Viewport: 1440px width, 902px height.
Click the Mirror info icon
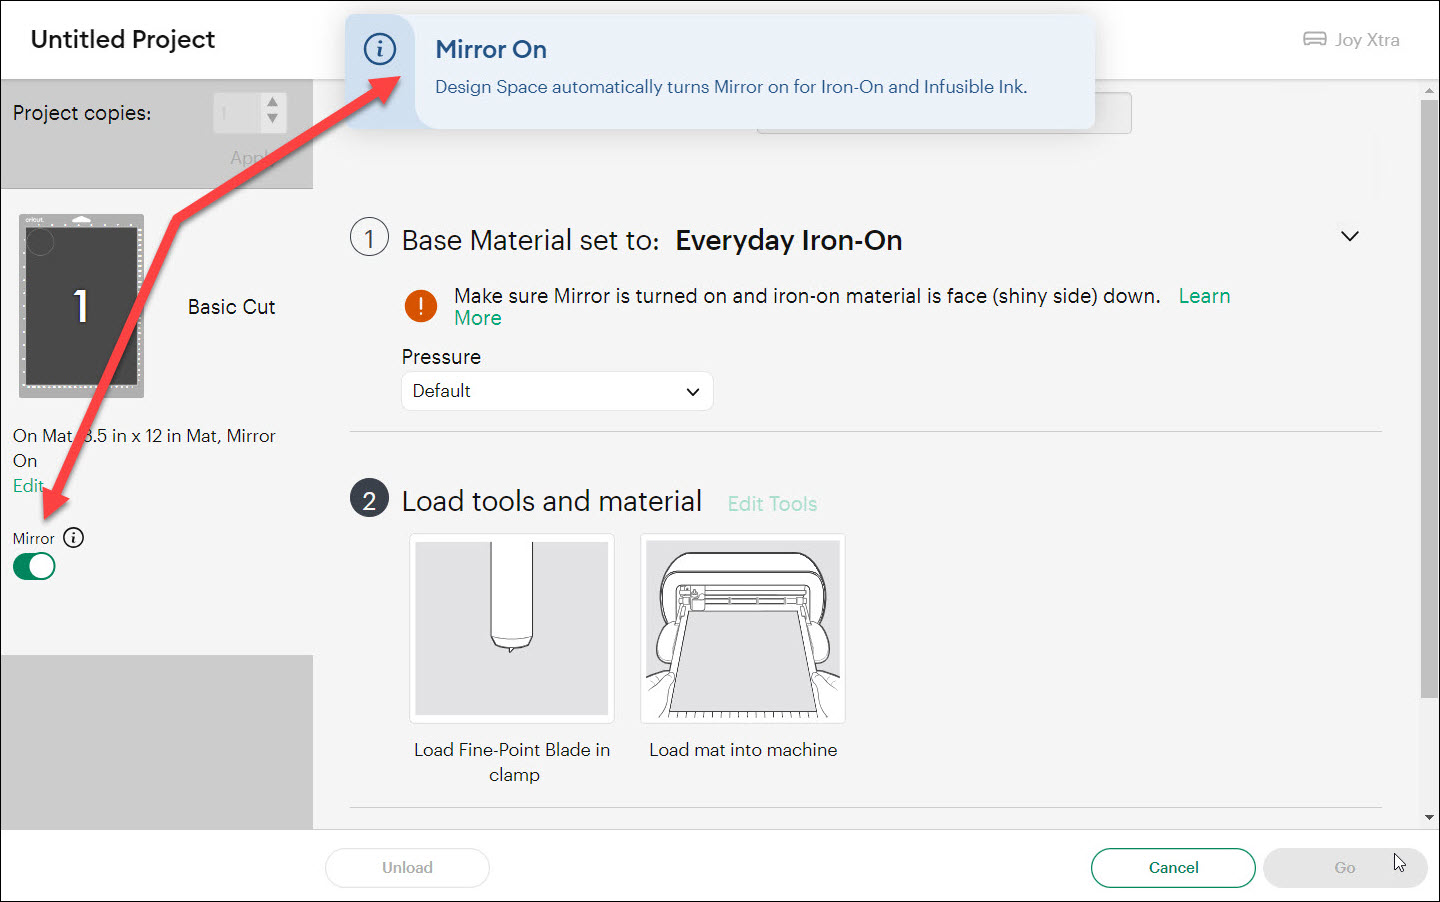pos(74,538)
